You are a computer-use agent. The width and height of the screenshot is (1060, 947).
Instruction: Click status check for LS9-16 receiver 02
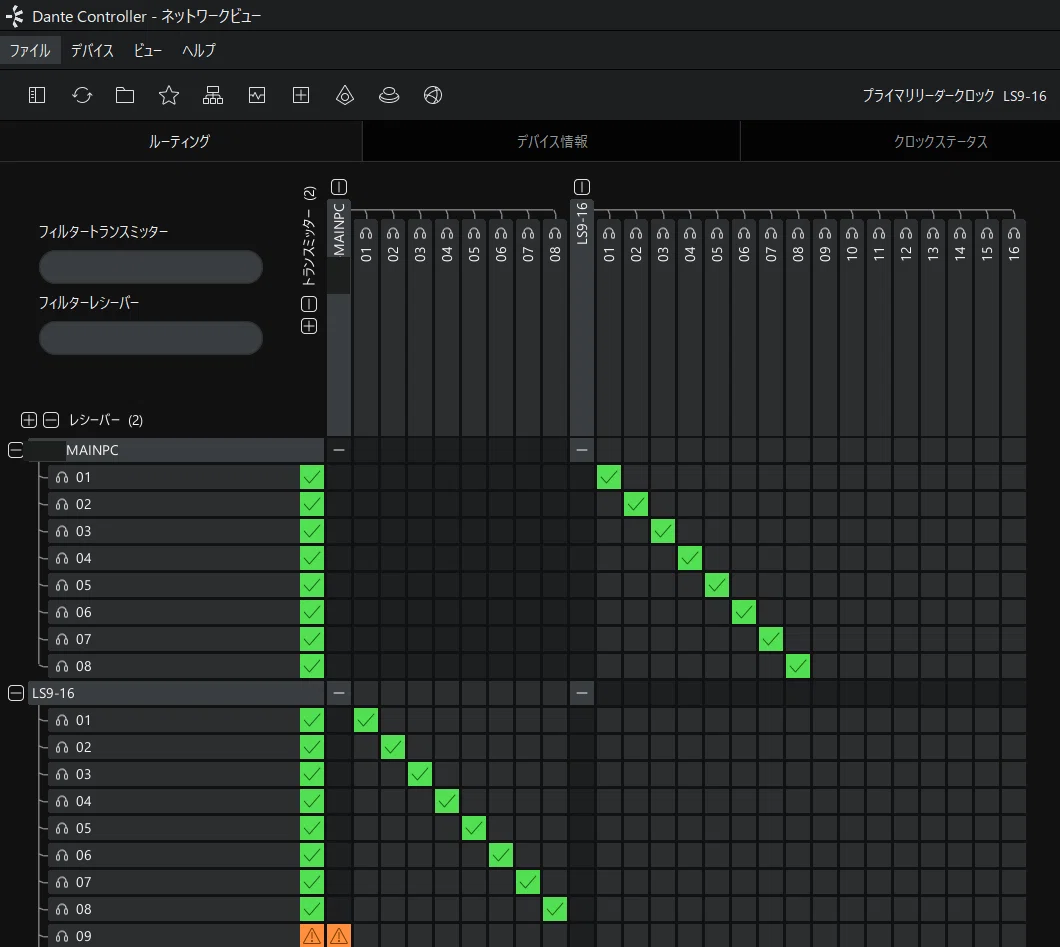coord(312,748)
